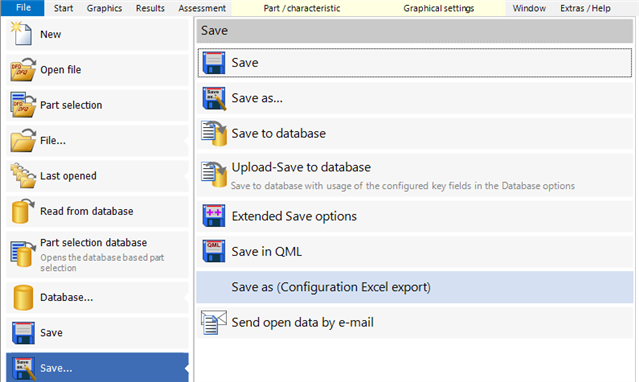Expand the Database... submenu
Image resolution: width=639 pixels, height=382 pixels.
[x=97, y=298]
